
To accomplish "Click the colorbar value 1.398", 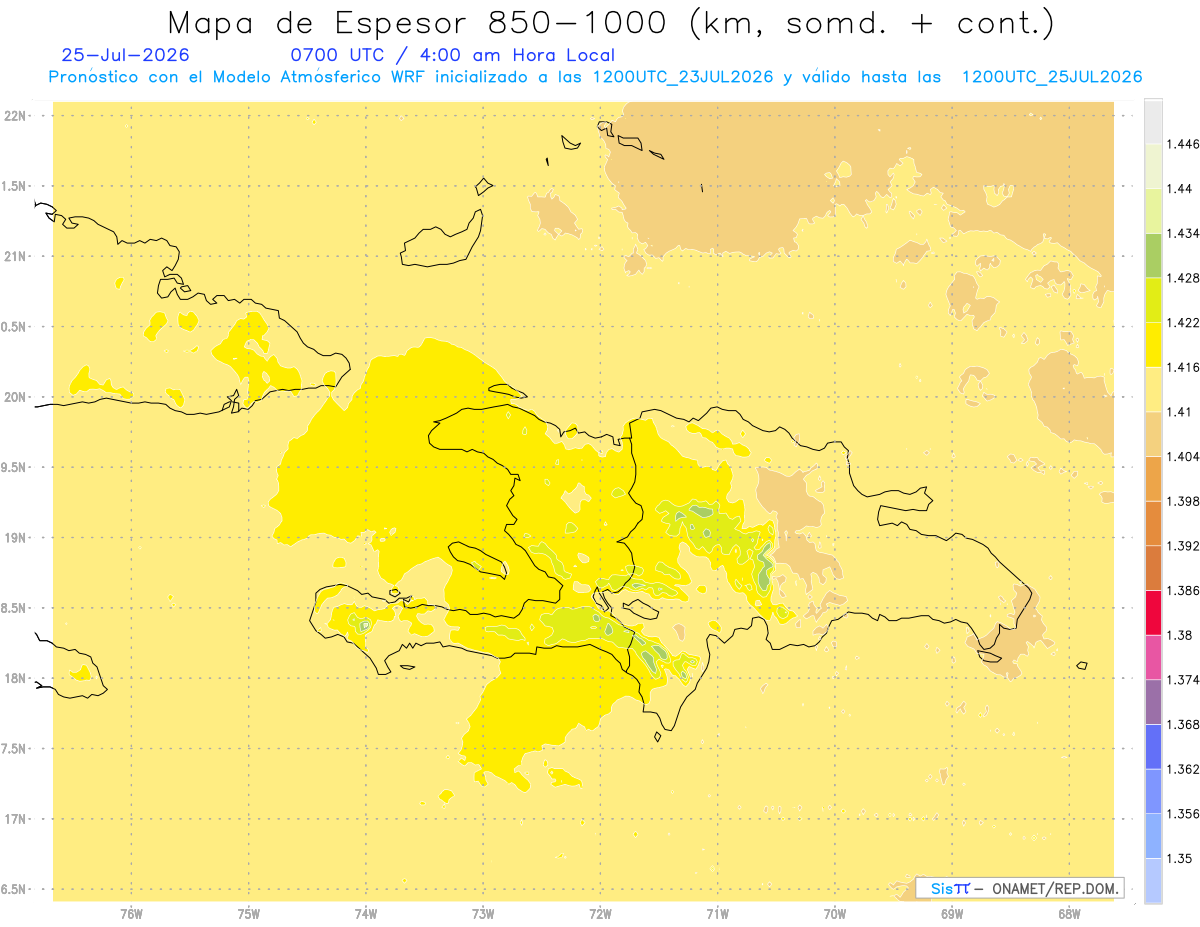I will pyautogui.click(x=1182, y=501).
